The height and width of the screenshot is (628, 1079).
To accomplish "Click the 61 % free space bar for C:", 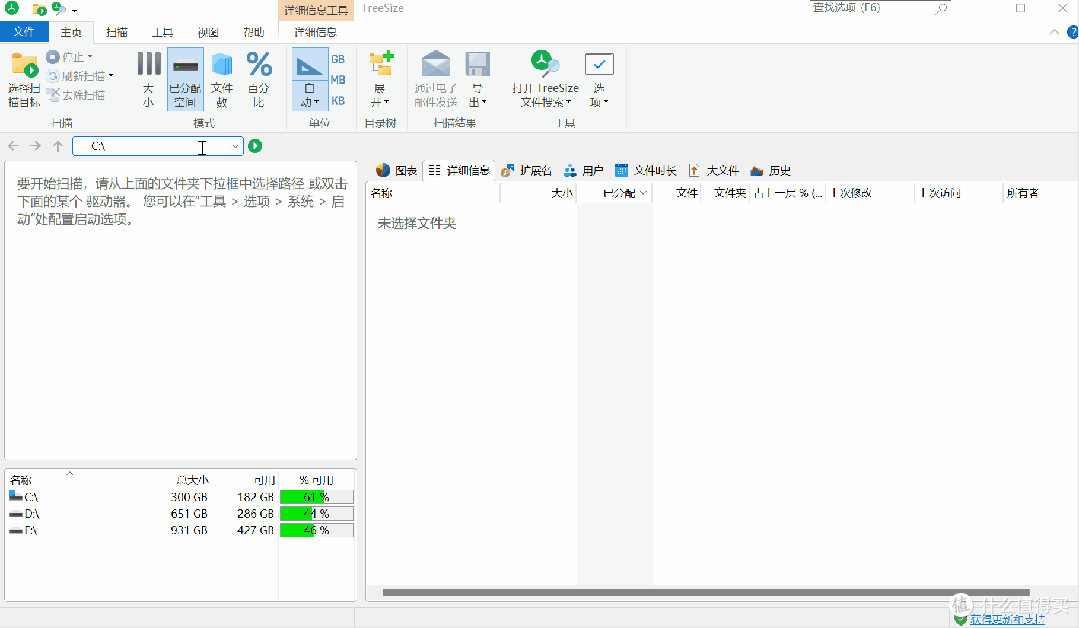I will coord(317,497).
